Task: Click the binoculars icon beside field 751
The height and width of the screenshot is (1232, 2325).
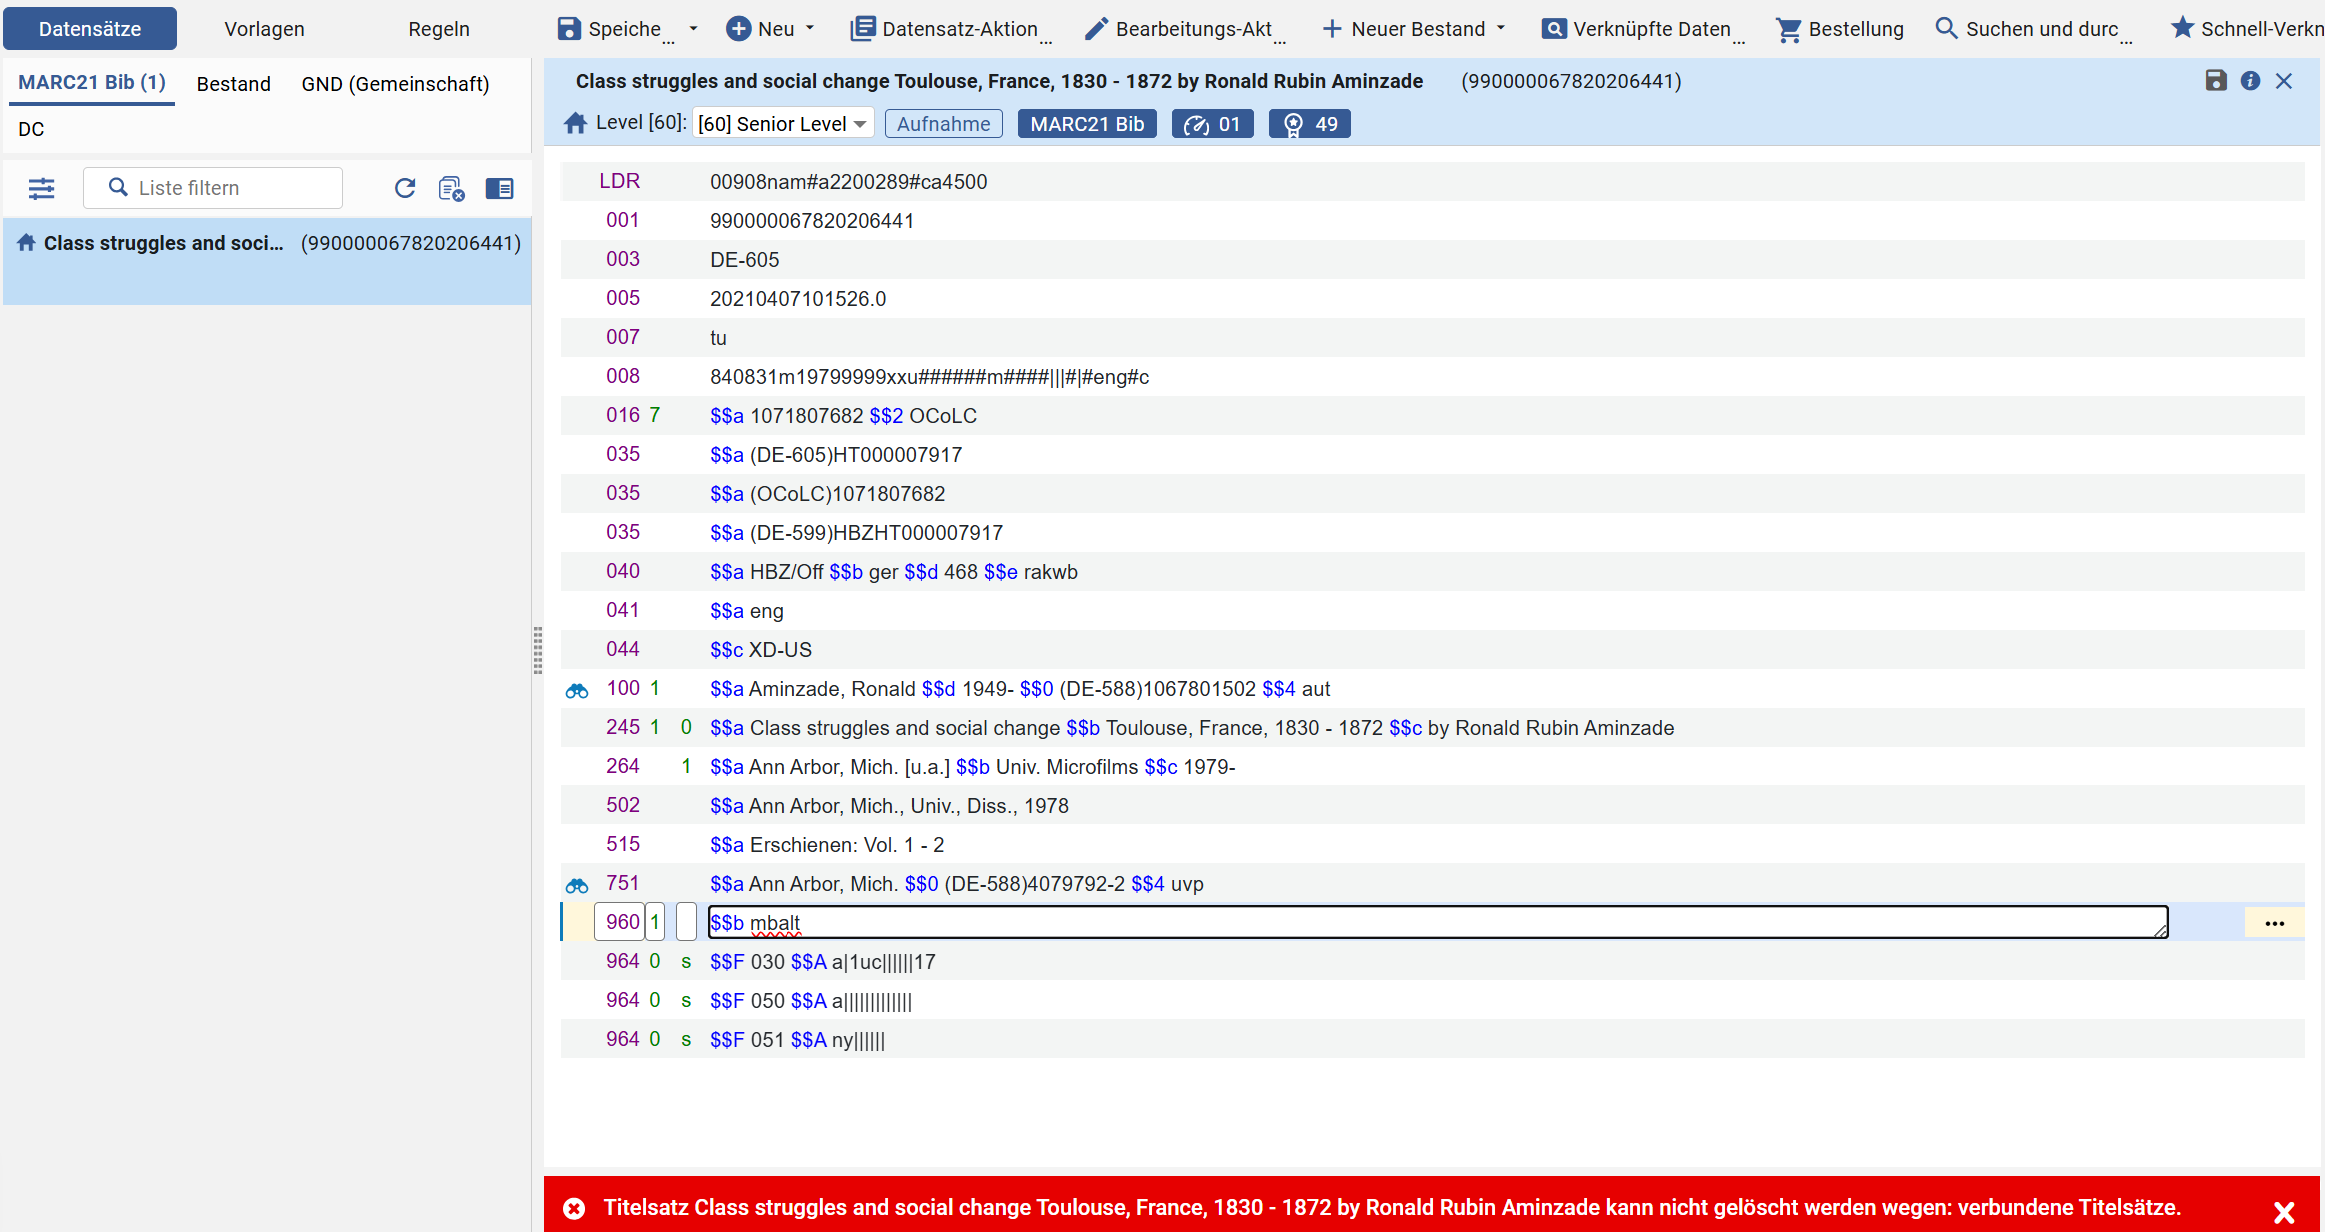Action: tap(577, 885)
